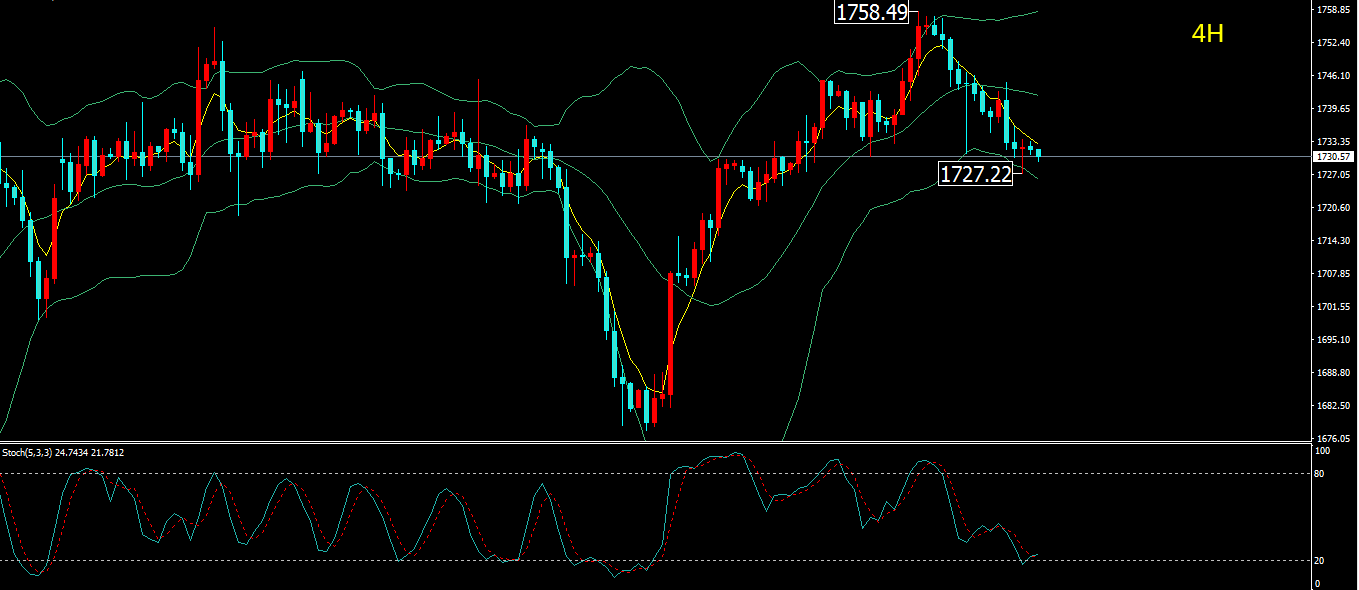
Task: Select the yellow 4H timeframe label
Action: point(1208,34)
